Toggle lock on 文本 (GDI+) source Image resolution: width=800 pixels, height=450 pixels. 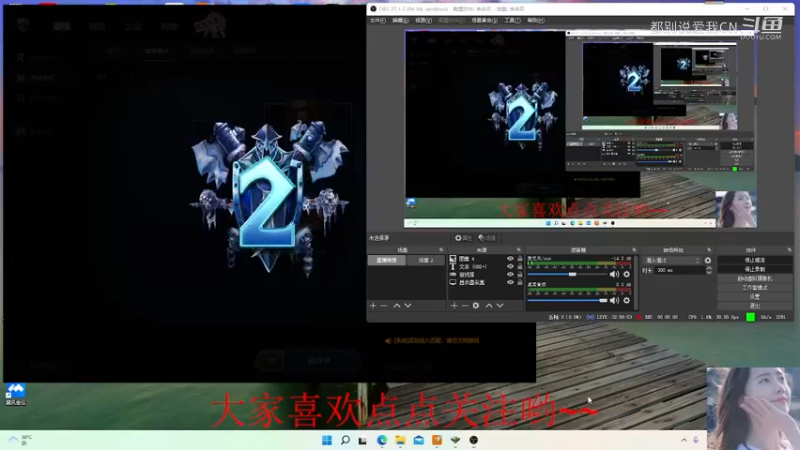(519, 266)
